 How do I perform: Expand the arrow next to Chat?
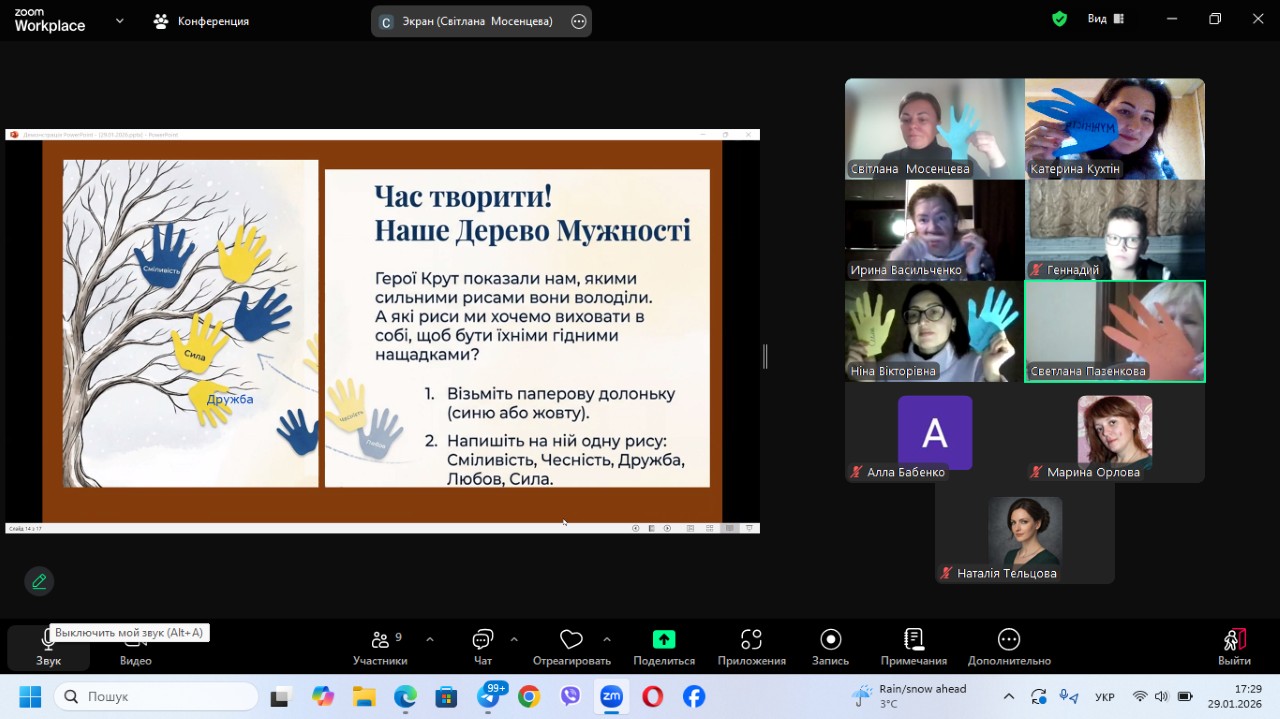[x=514, y=639]
